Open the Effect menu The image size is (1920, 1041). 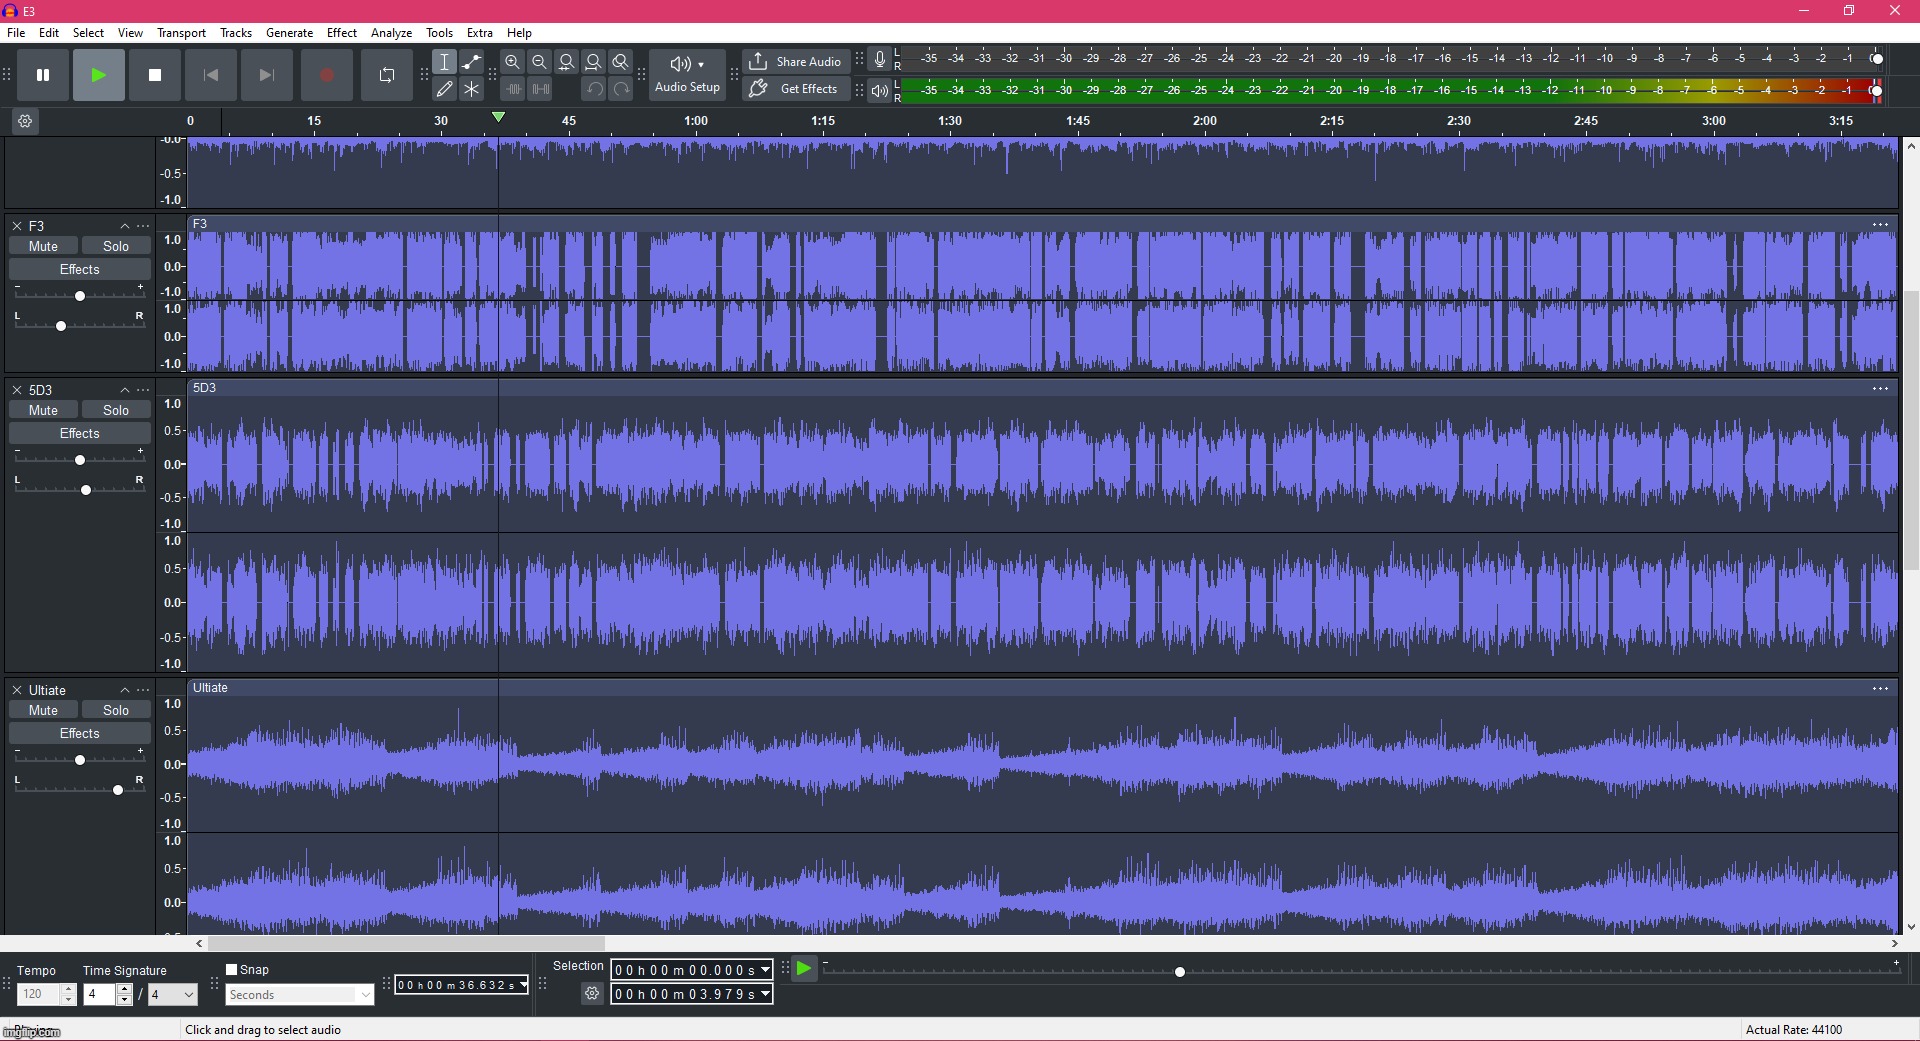[x=342, y=33]
